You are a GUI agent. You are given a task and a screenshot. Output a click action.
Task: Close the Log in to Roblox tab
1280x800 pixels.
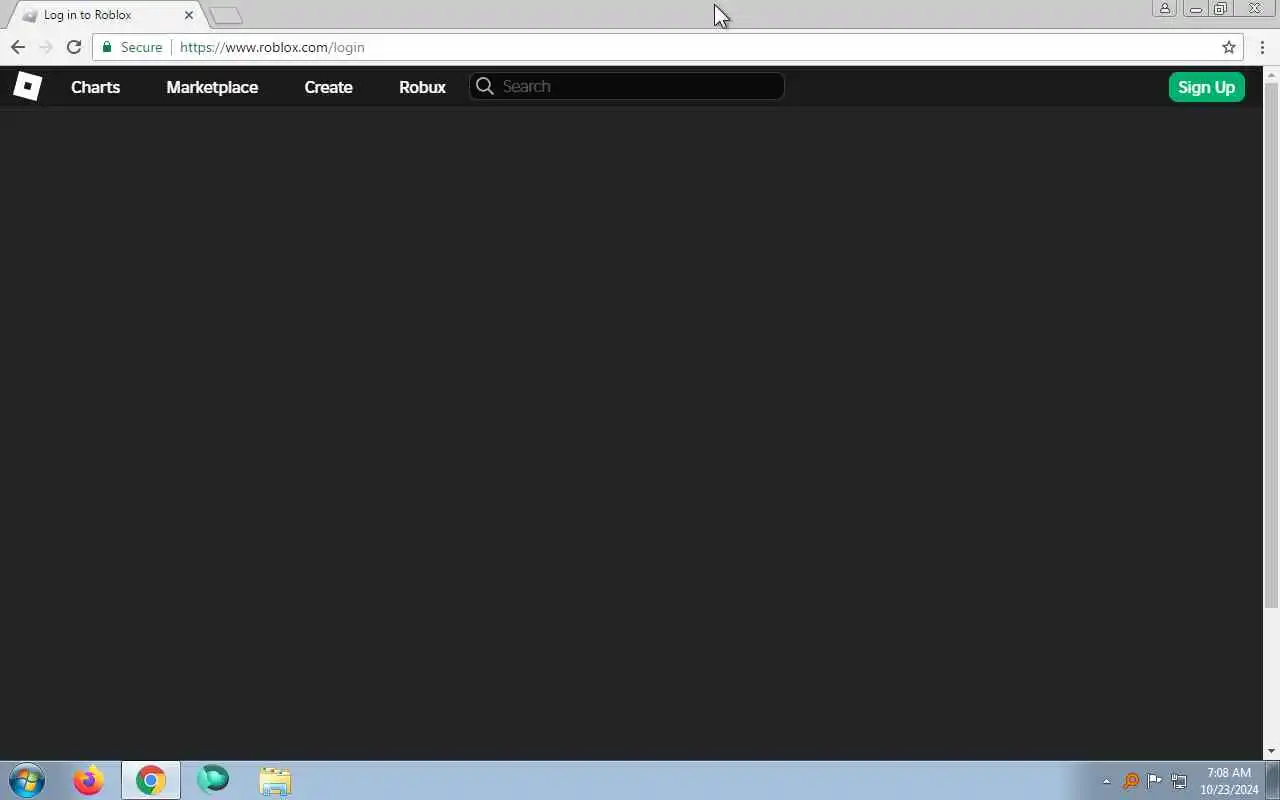click(x=188, y=15)
